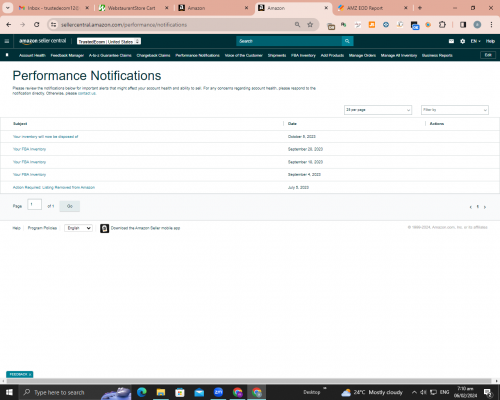Open the messages envelope icon
The image size is (500, 400).
coord(451,41)
